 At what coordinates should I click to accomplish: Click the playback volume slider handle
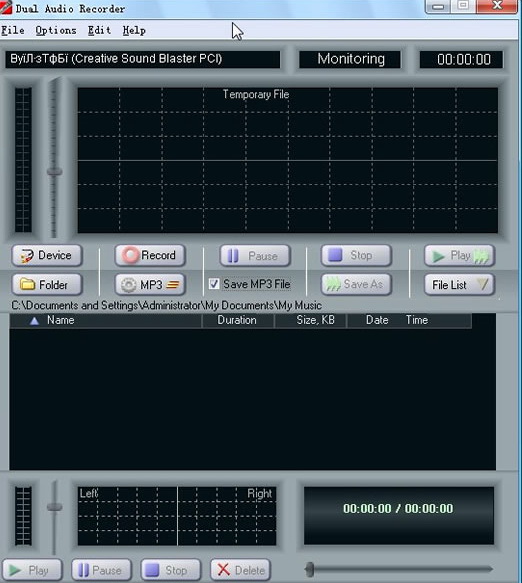[x=54, y=507]
